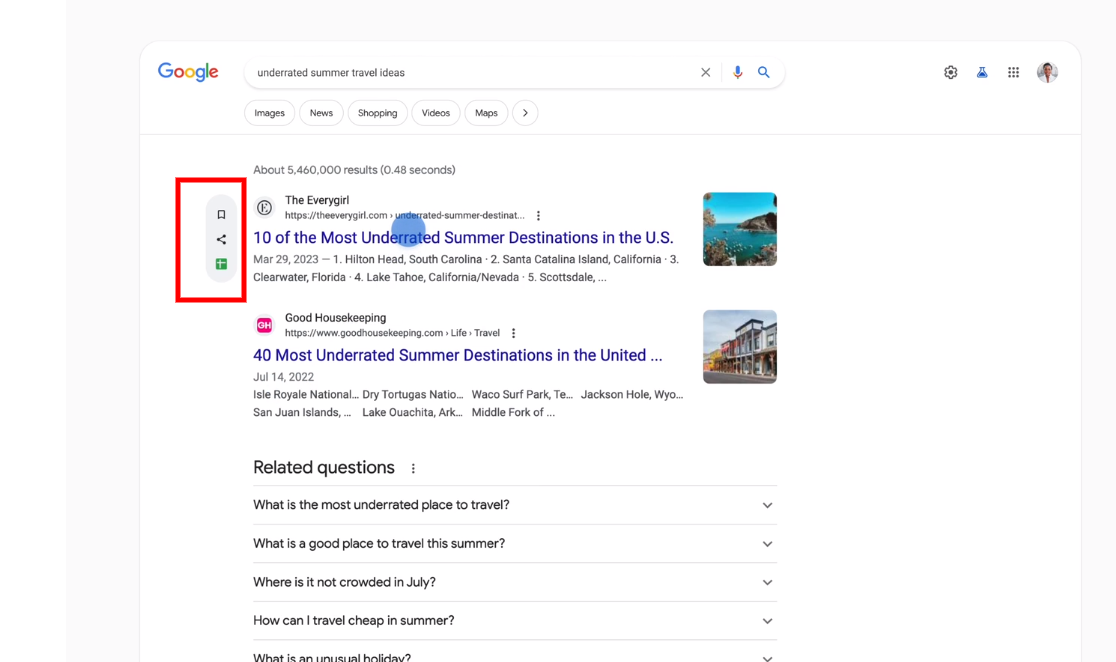The image size is (1116, 662).
Task: Click the "Jul 14, 2022" date text
Action: tap(283, 377)
